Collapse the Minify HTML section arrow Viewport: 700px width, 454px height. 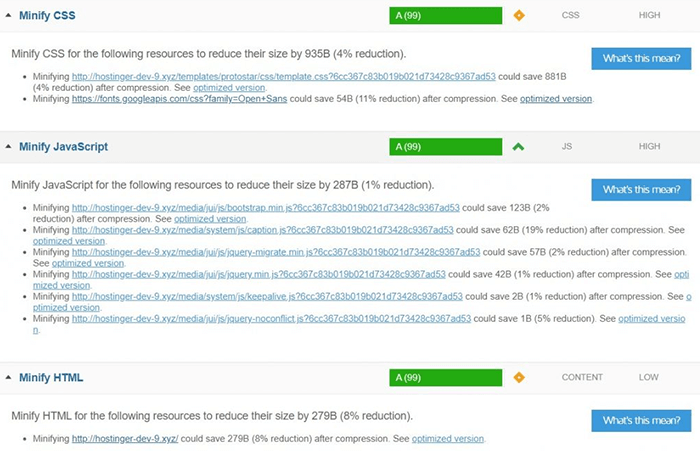(x=8, y=377)
